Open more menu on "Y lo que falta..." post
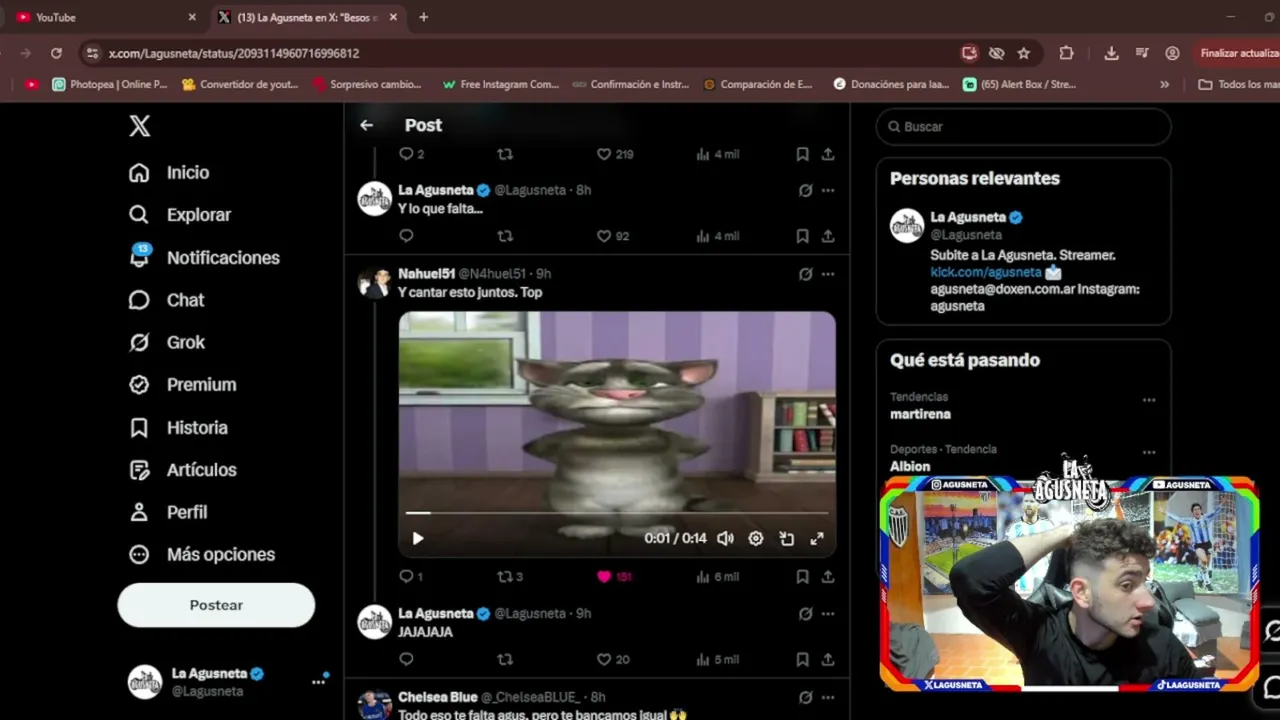Screen dimensions: 1280x720 pyautogui.click(x=828, y=190)
